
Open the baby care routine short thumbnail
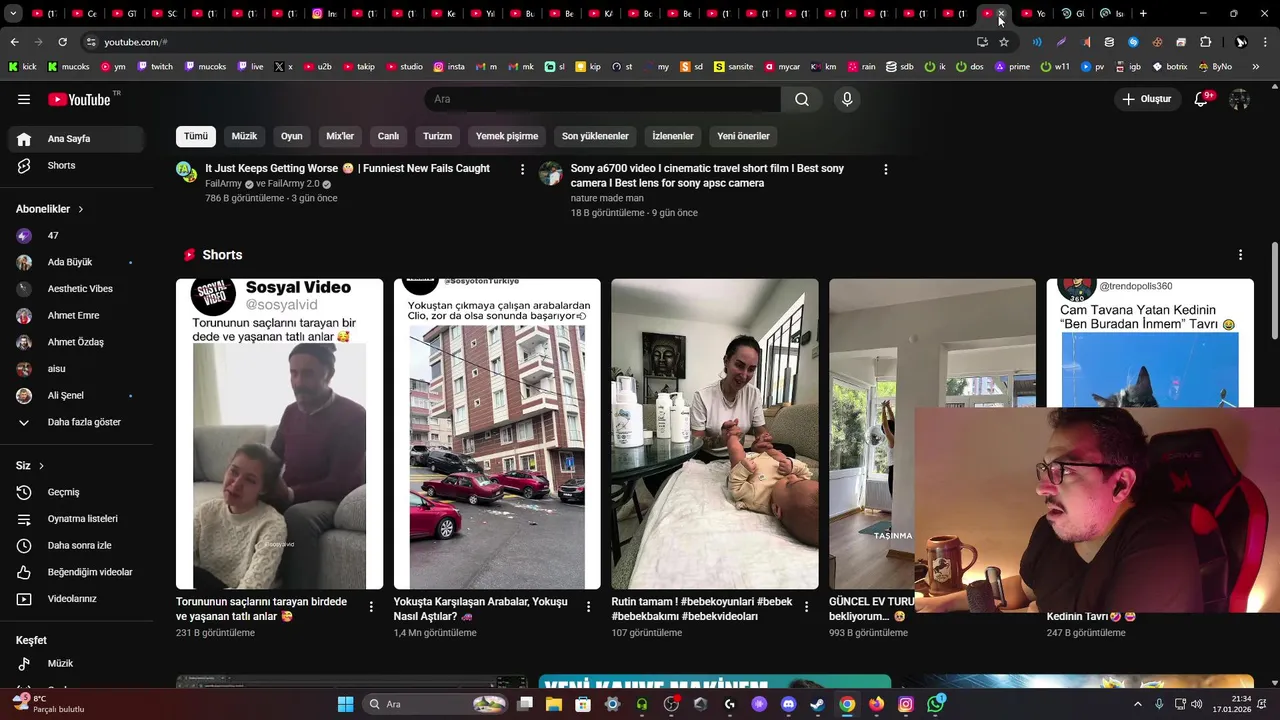(715, 434)
